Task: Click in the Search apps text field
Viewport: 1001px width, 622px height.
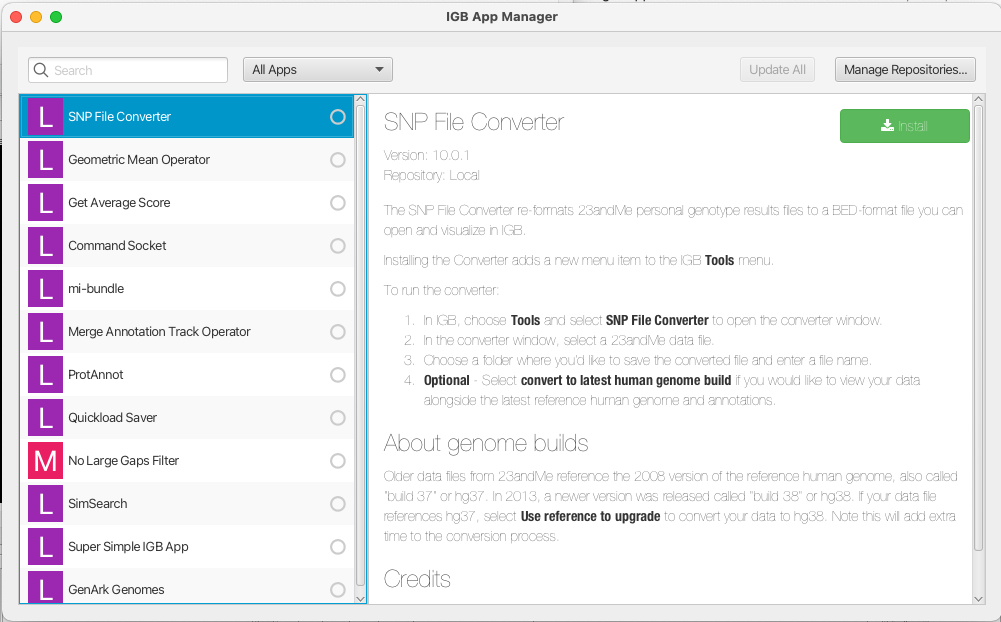Action: click(138, 70)
